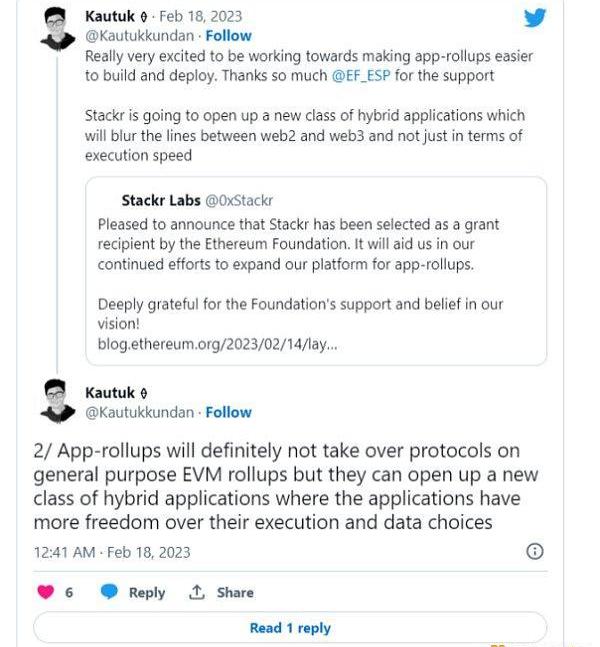Click the reply speech bubble icon
This screenshot has height=647, width=600.
point(110,592)
